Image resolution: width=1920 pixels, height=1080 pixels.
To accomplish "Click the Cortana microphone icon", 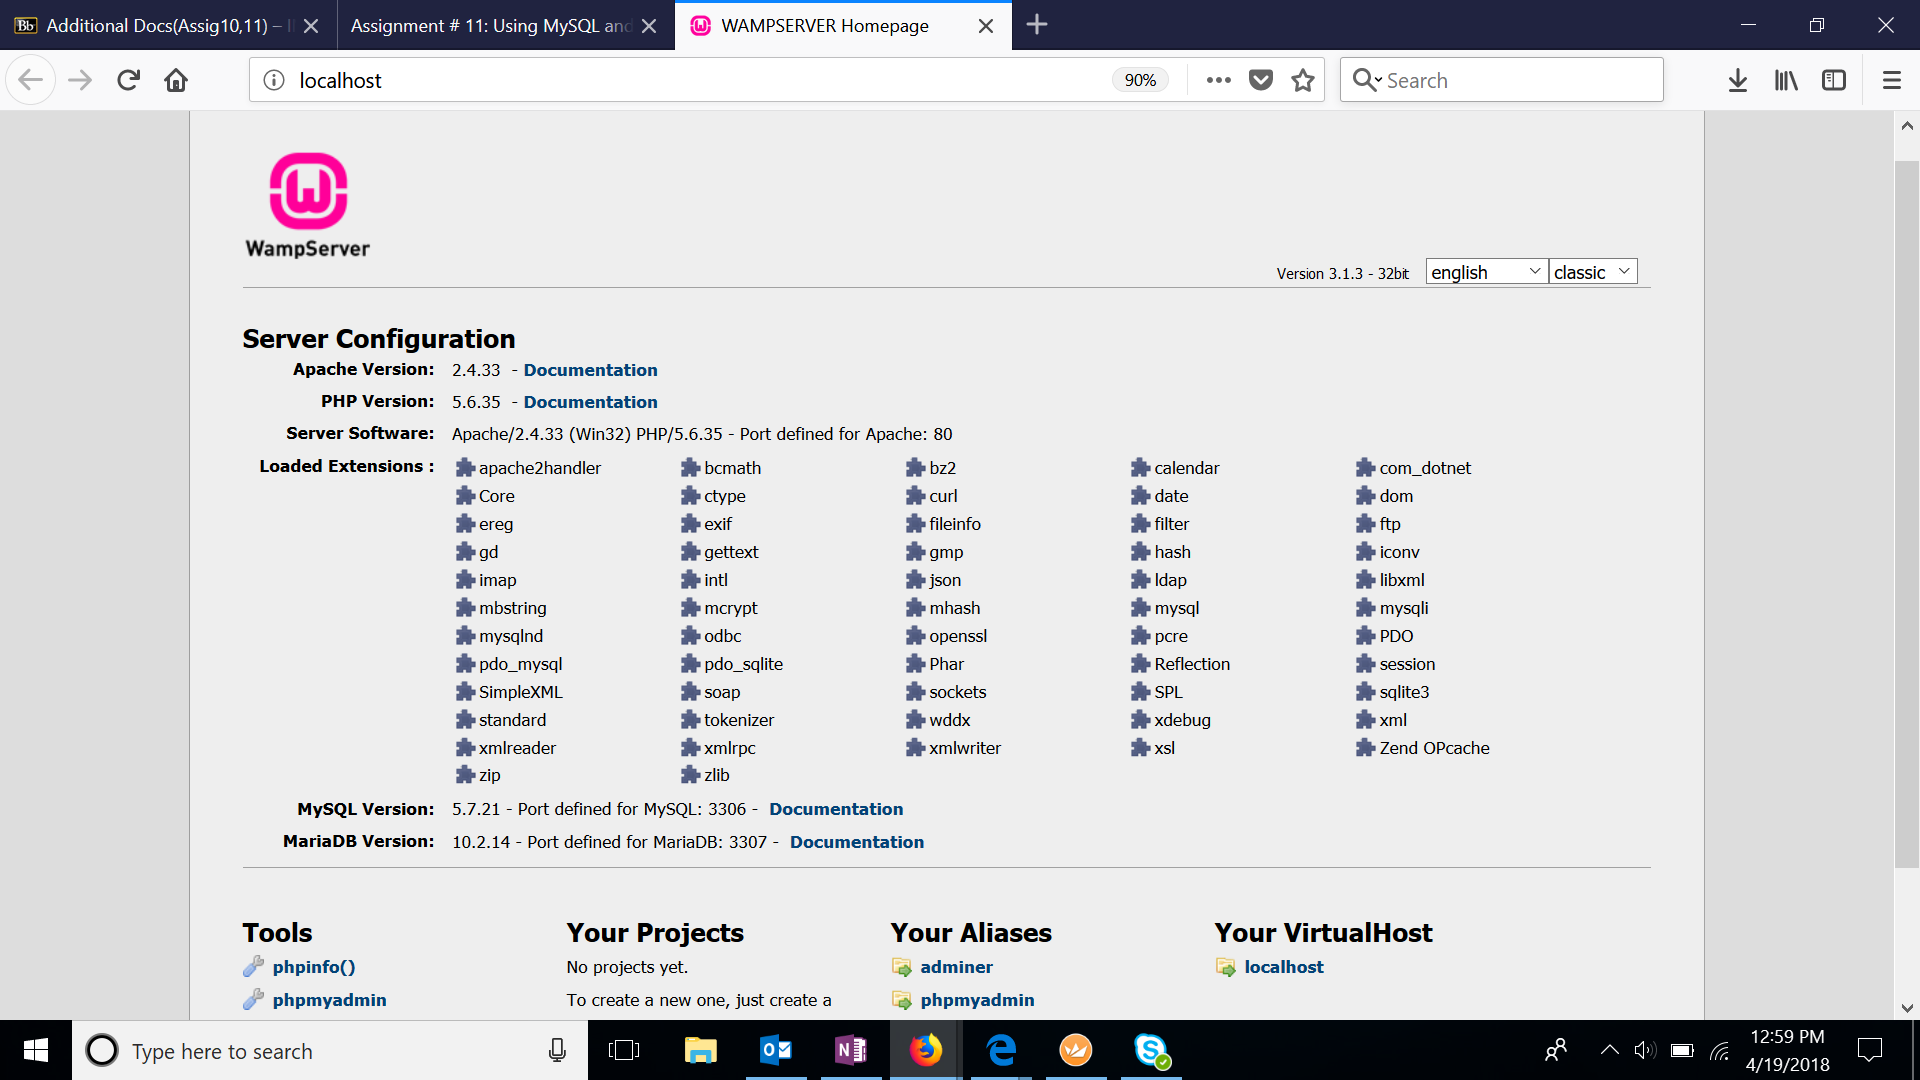I will [557, 1050].
